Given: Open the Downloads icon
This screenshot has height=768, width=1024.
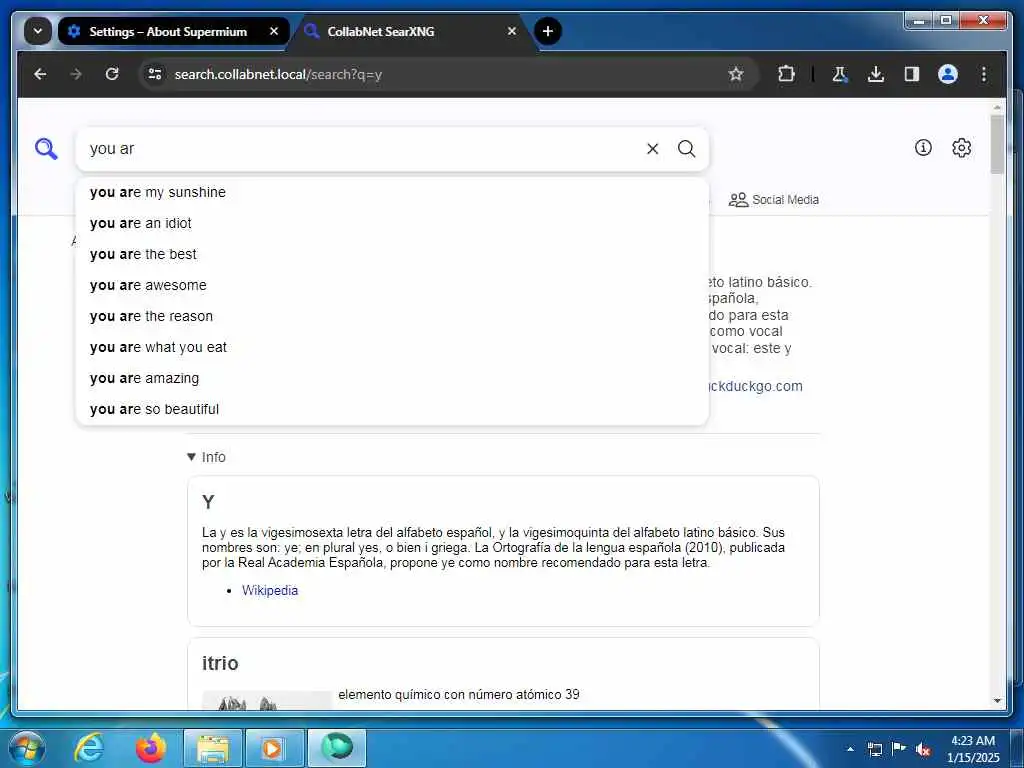Looking at the screenshot, I should coord(876,74).
